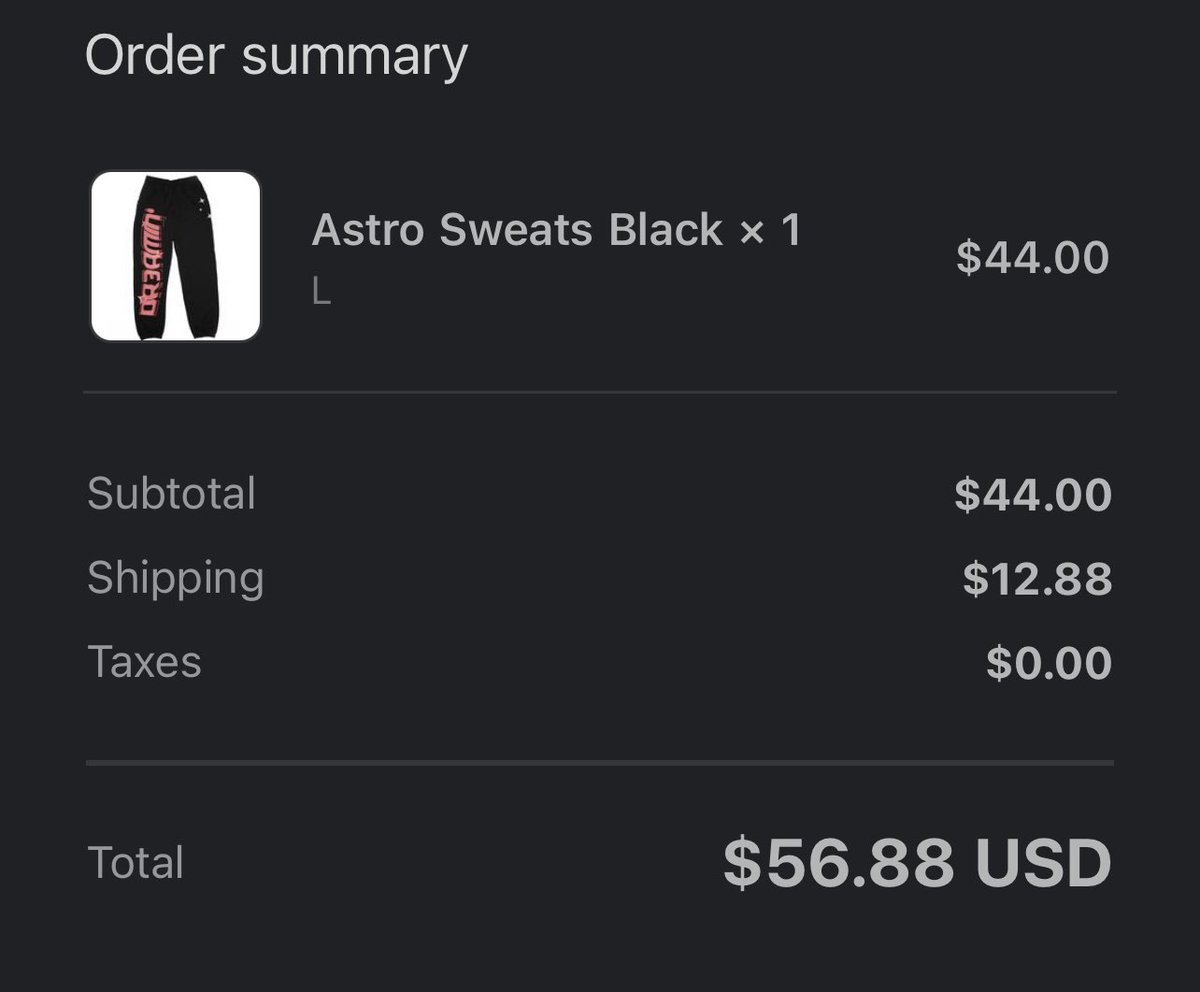Click the word Astro in product title

(369, 230)
